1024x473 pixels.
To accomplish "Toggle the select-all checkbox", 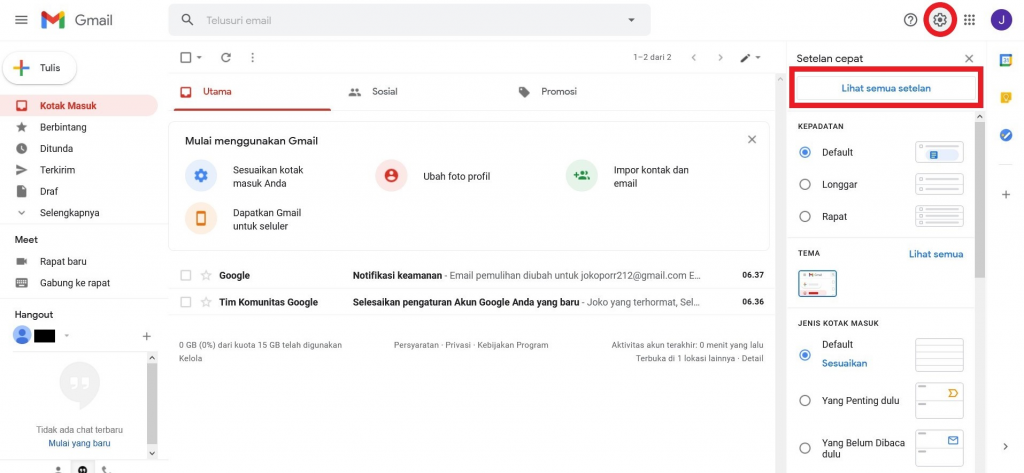I will (185, 57).
